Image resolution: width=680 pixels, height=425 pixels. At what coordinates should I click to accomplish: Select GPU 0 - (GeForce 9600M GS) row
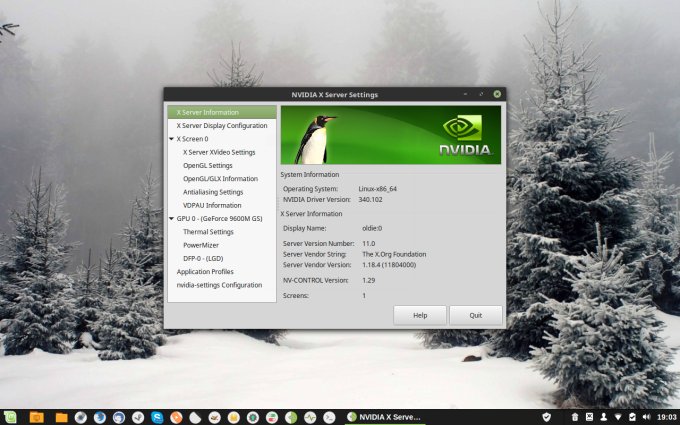222,219
